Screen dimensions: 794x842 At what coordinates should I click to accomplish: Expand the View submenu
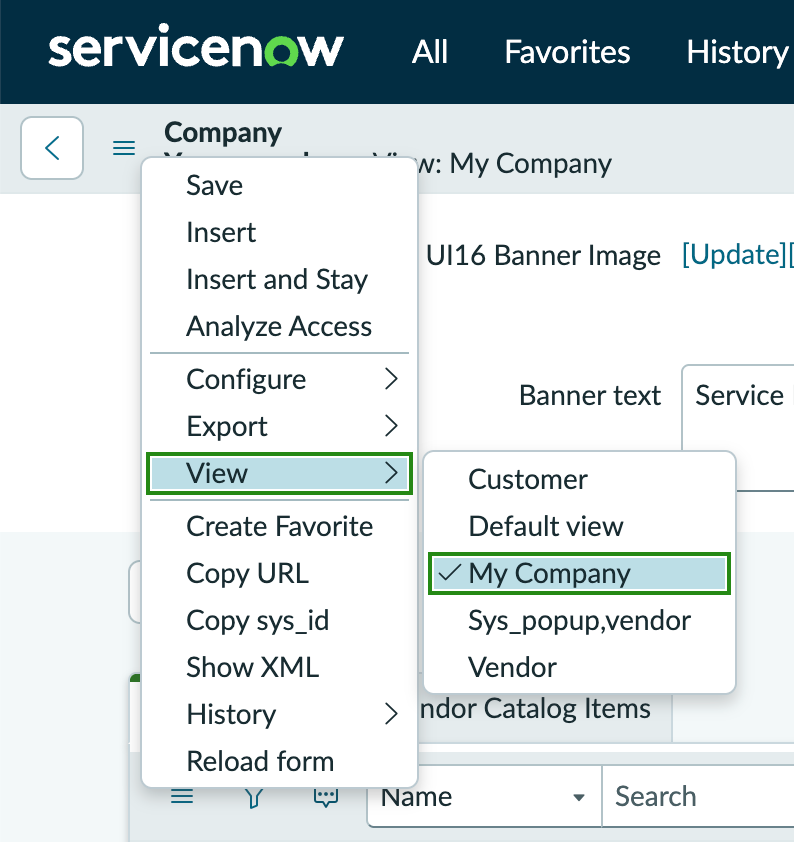(279, 473)
